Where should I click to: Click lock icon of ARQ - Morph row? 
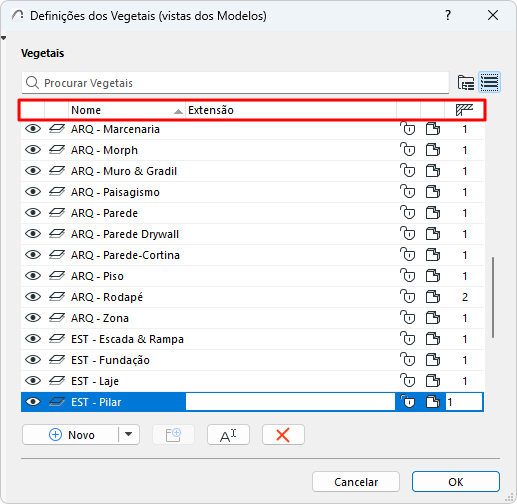point(408,150)
